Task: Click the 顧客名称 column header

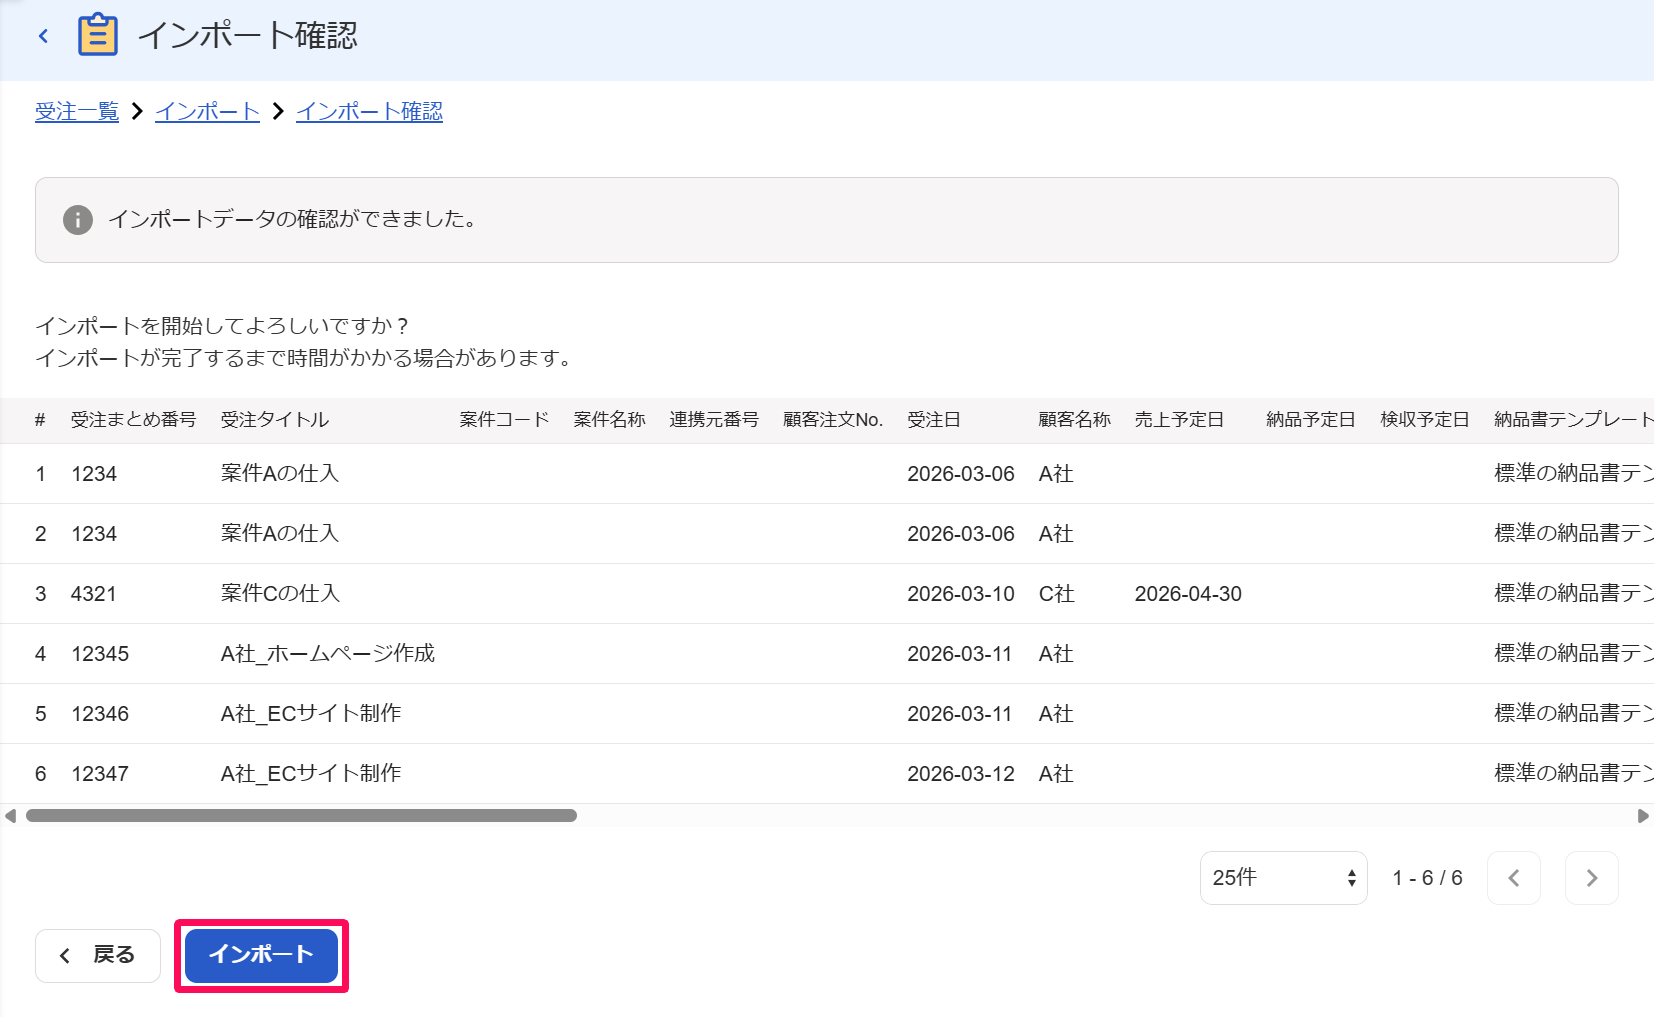Action: pos(1074,420)
